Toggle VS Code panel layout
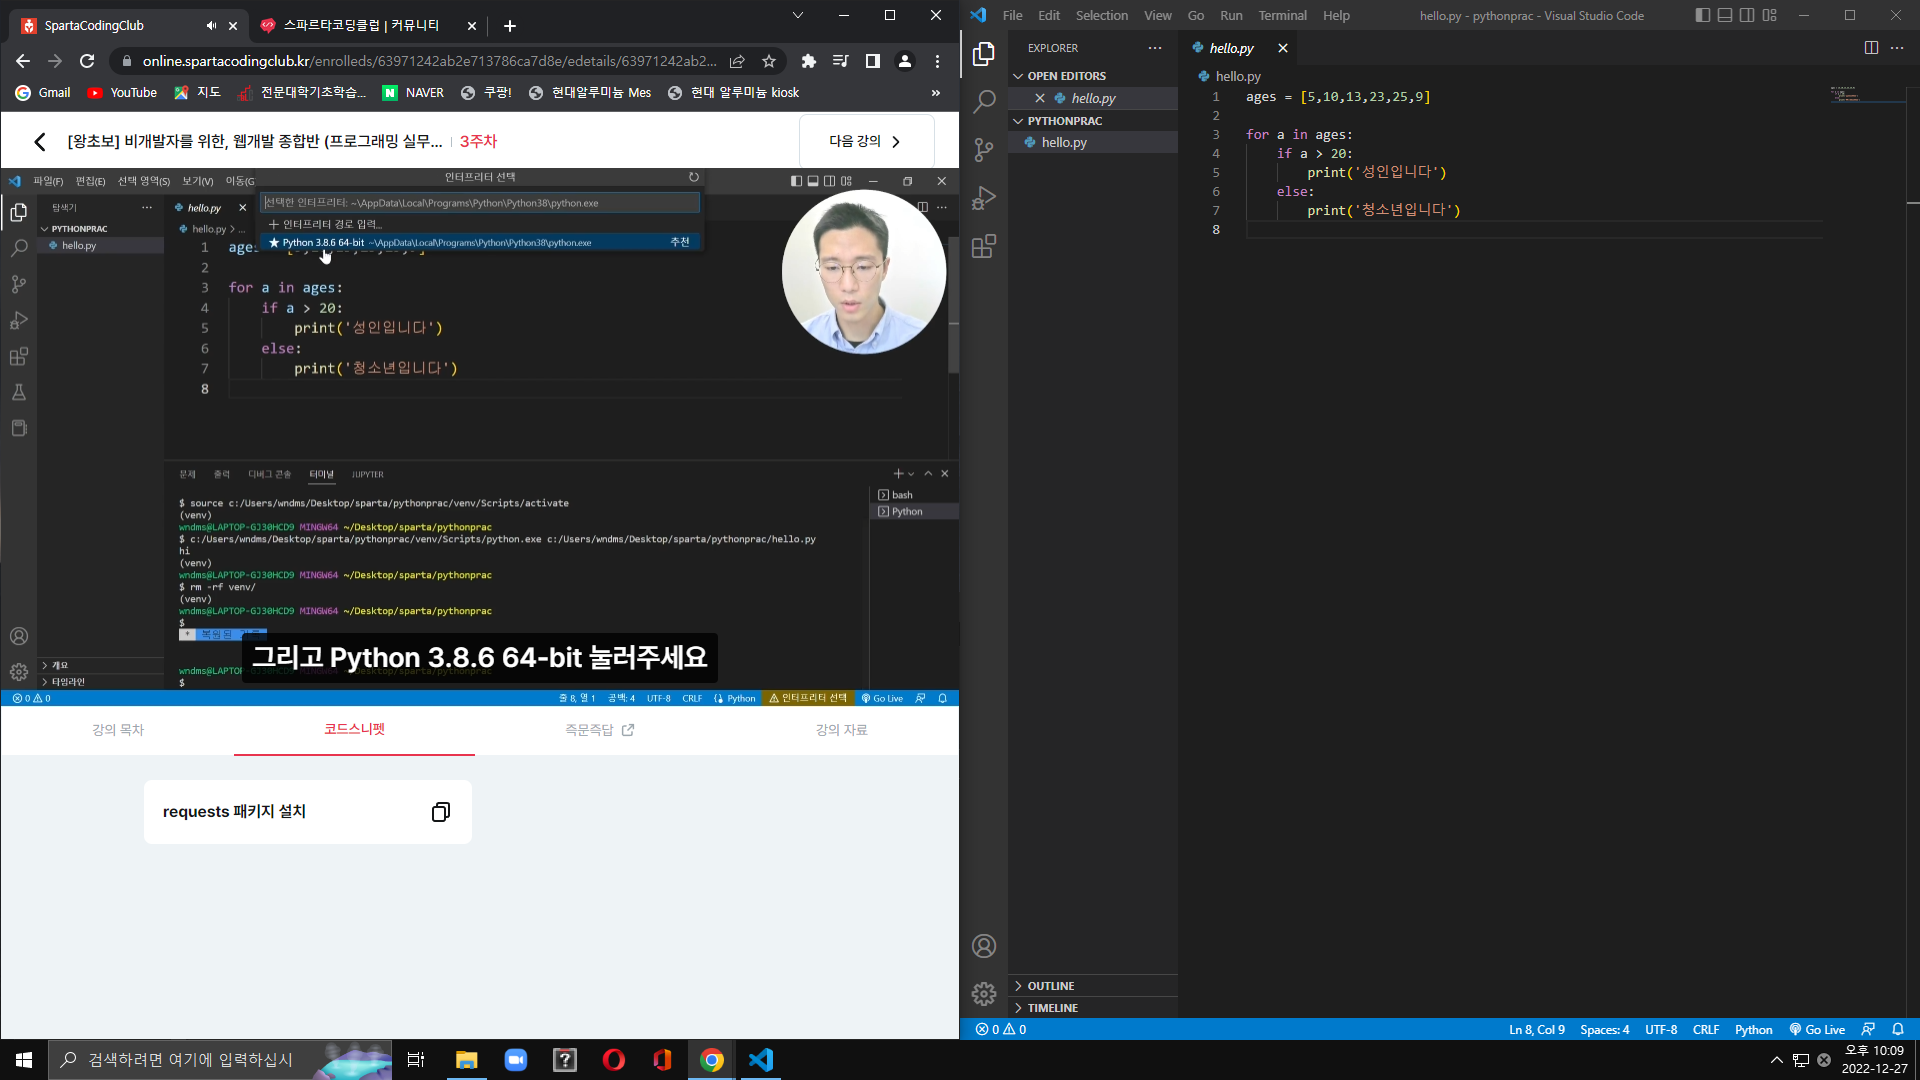 [x=1725, y=15]
